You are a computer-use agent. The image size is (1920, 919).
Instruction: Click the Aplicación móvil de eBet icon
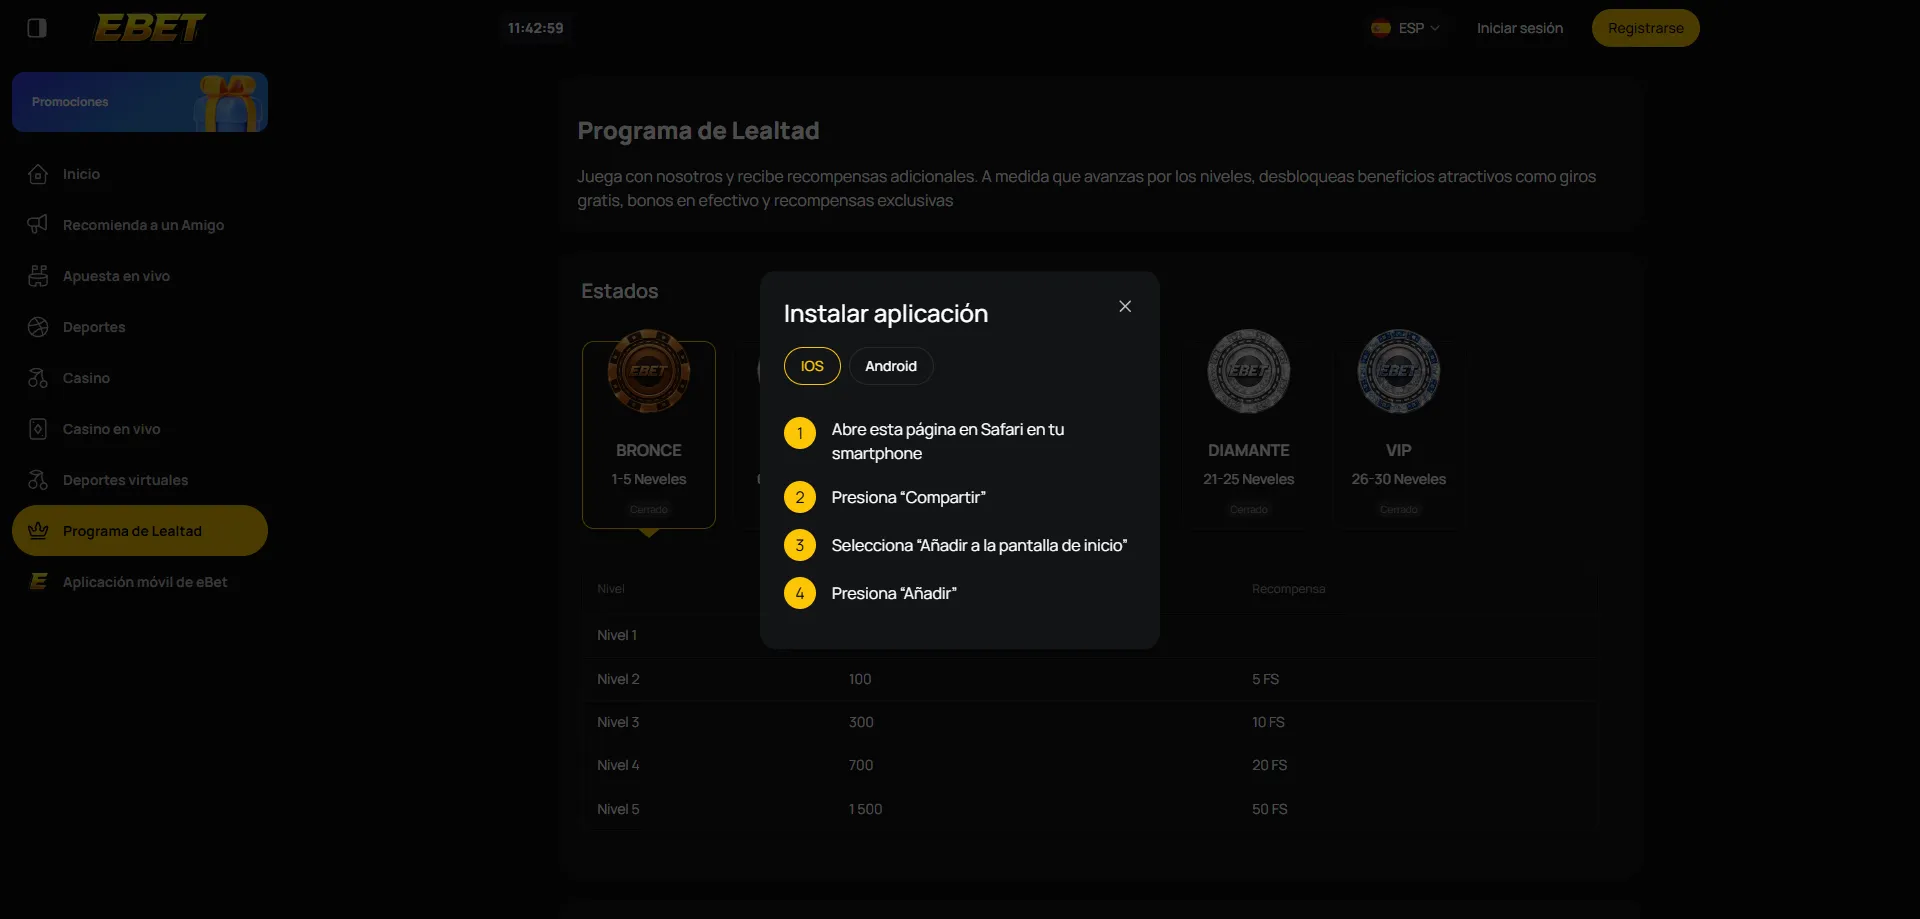(x=38, y=582)
